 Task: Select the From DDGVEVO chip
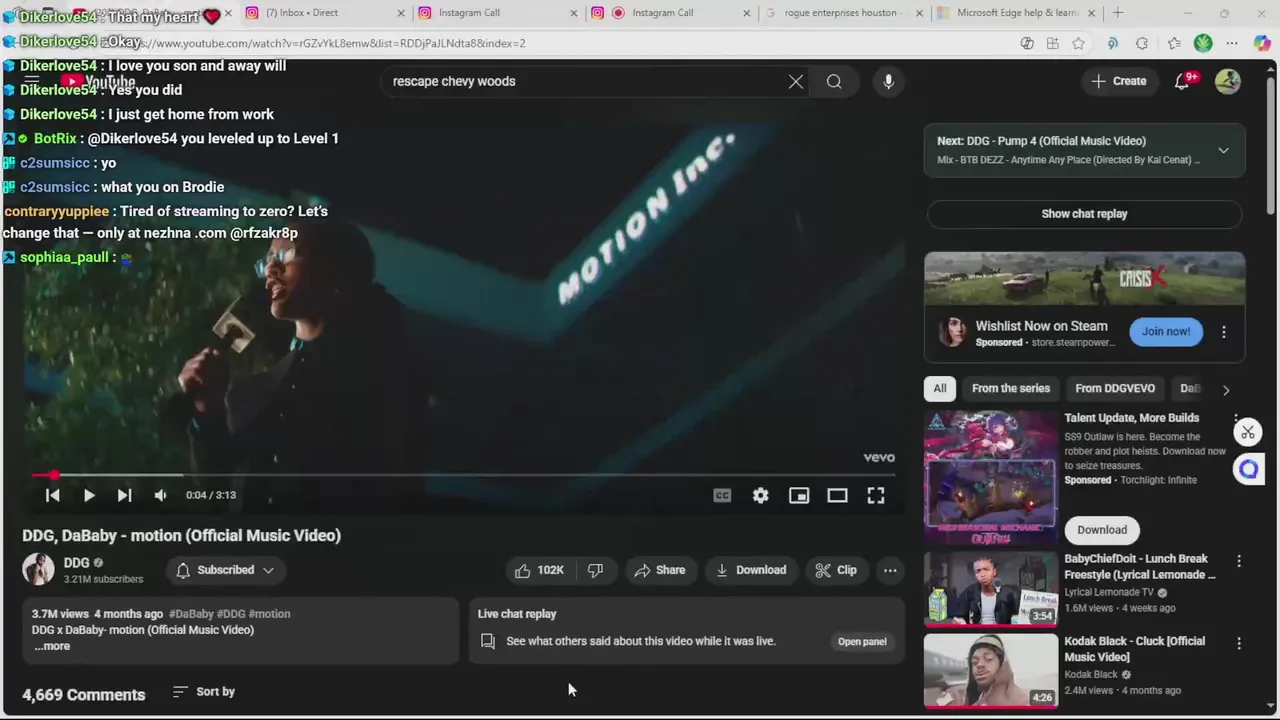coord(1115,388)
